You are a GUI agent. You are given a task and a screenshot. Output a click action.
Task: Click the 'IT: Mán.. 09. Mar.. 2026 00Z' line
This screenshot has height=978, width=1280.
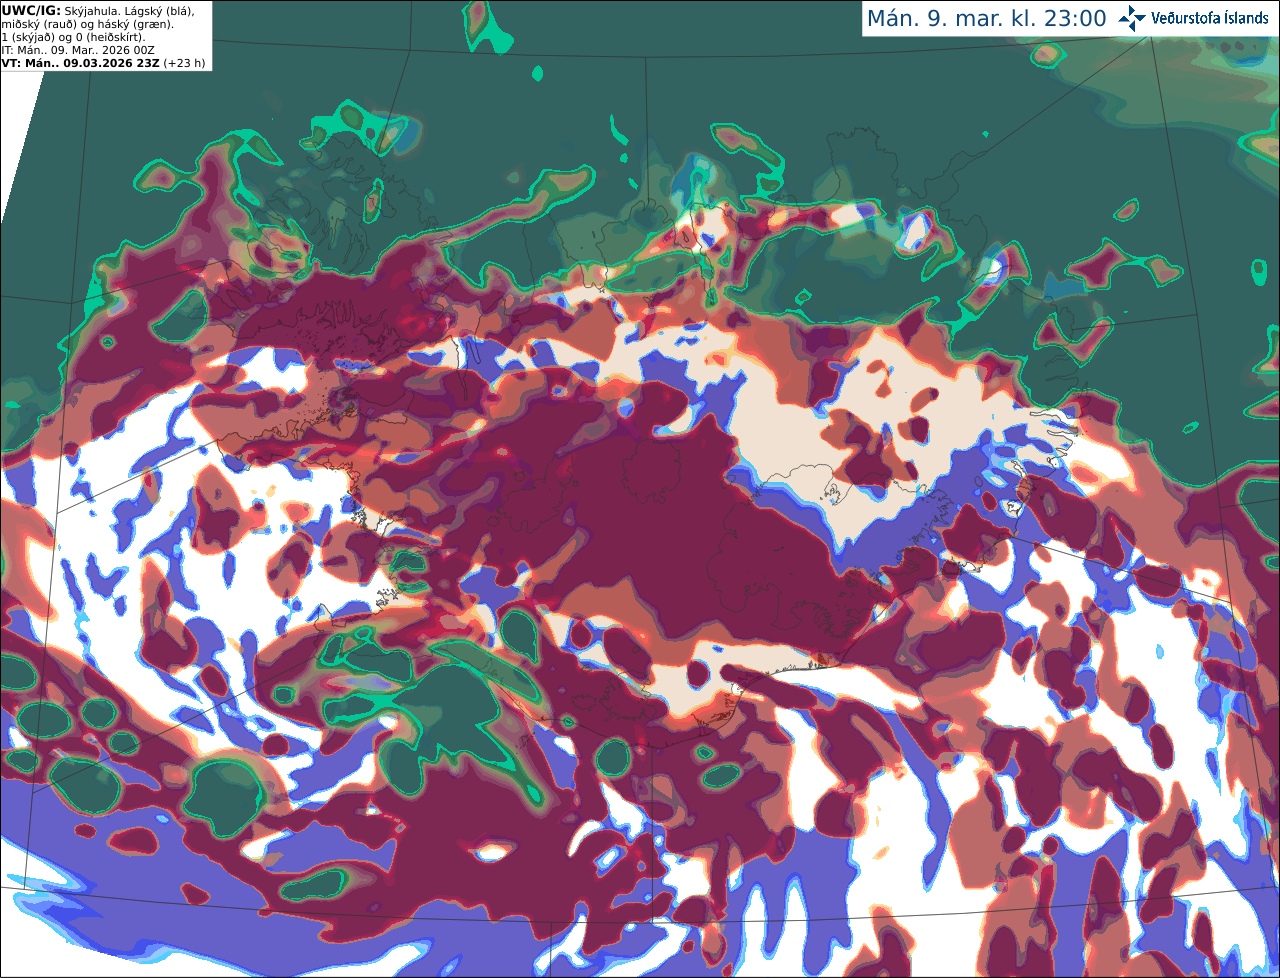click(x=78, y=50)
